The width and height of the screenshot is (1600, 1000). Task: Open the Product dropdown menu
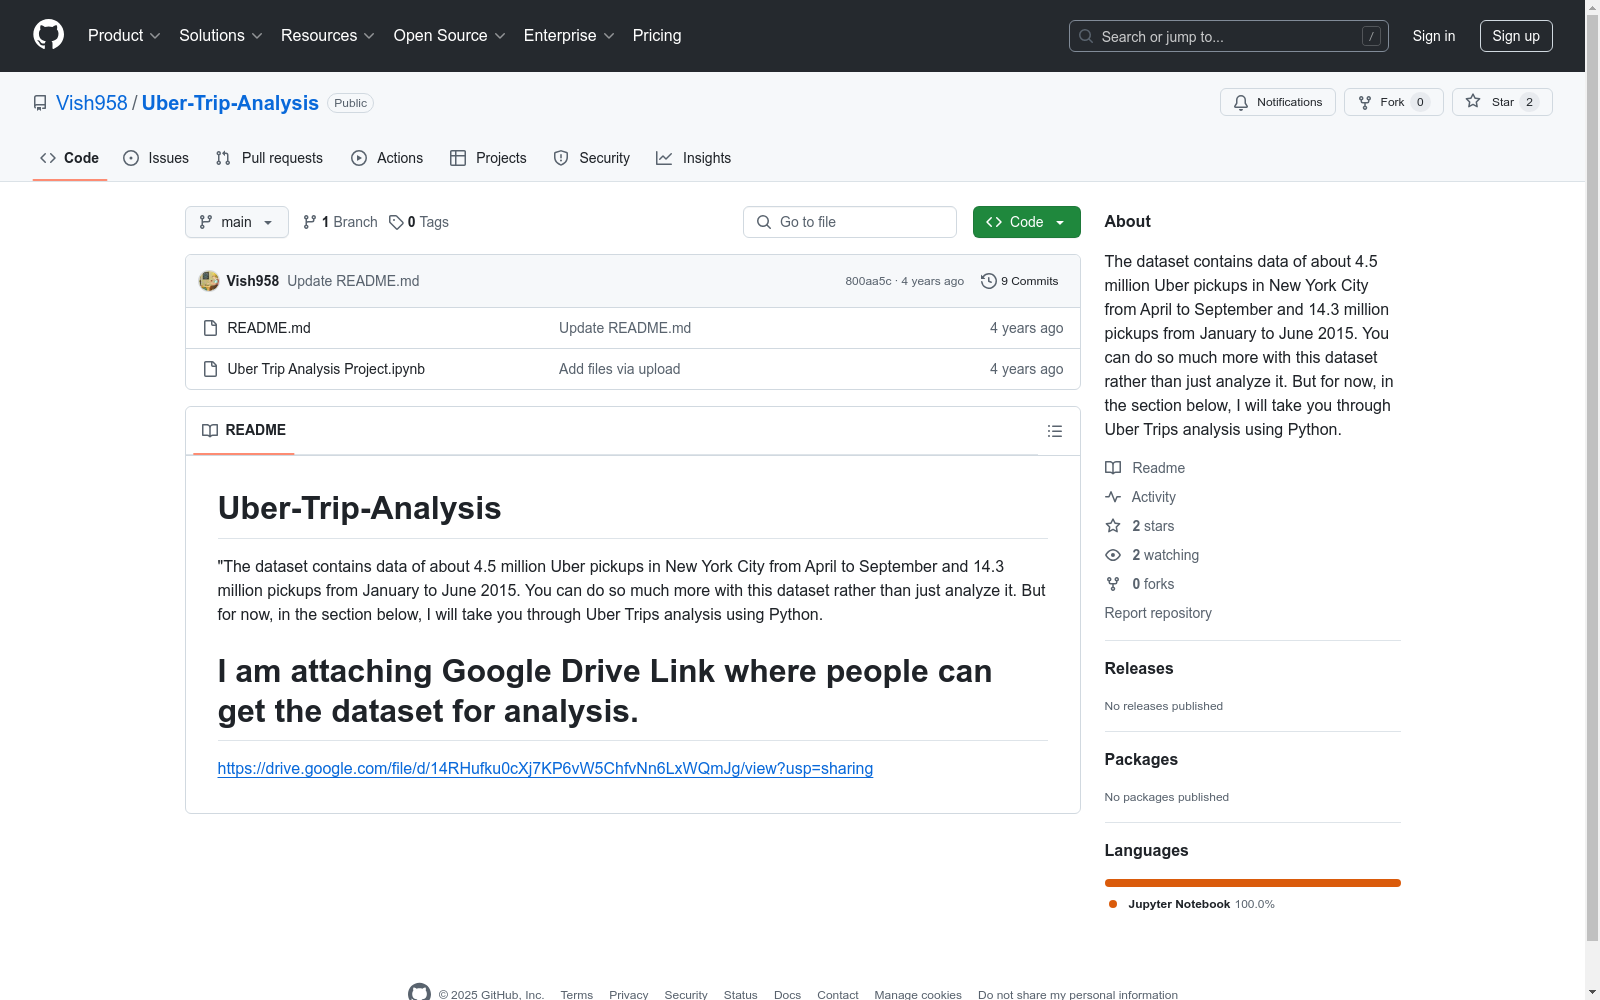[124, 36]
